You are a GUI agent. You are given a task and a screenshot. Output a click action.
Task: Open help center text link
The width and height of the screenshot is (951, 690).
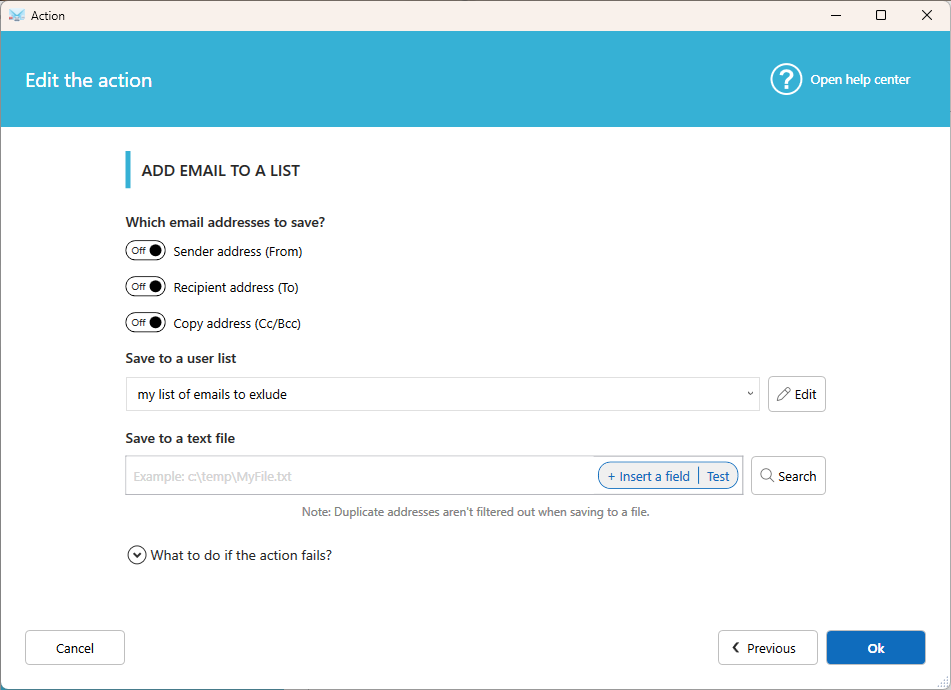pos(860,79)
